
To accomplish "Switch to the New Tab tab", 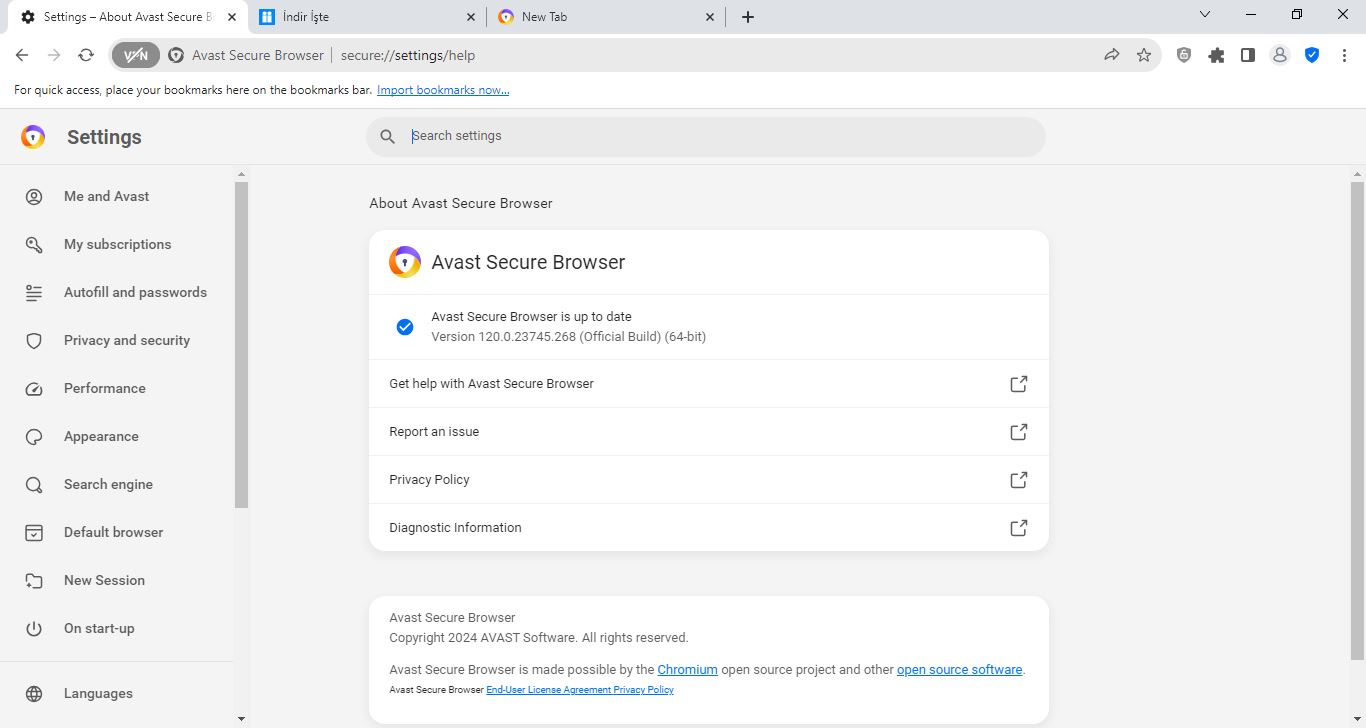I will [x=607, y=17].
